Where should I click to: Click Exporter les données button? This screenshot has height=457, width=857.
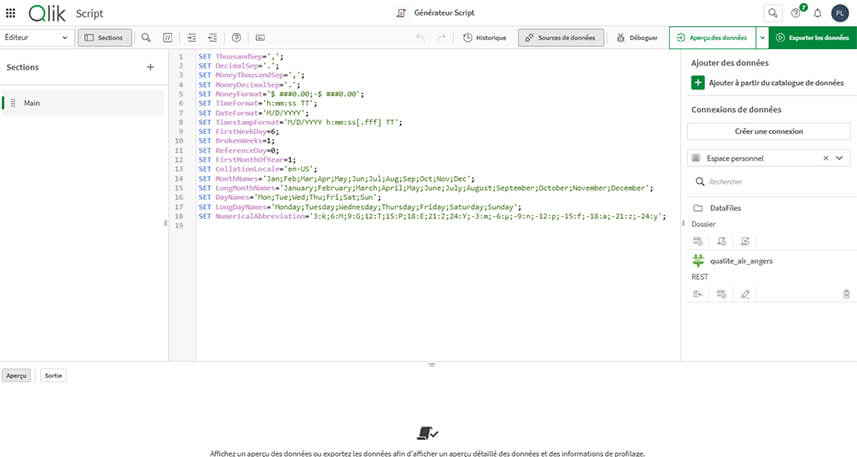tap(812, 37)
